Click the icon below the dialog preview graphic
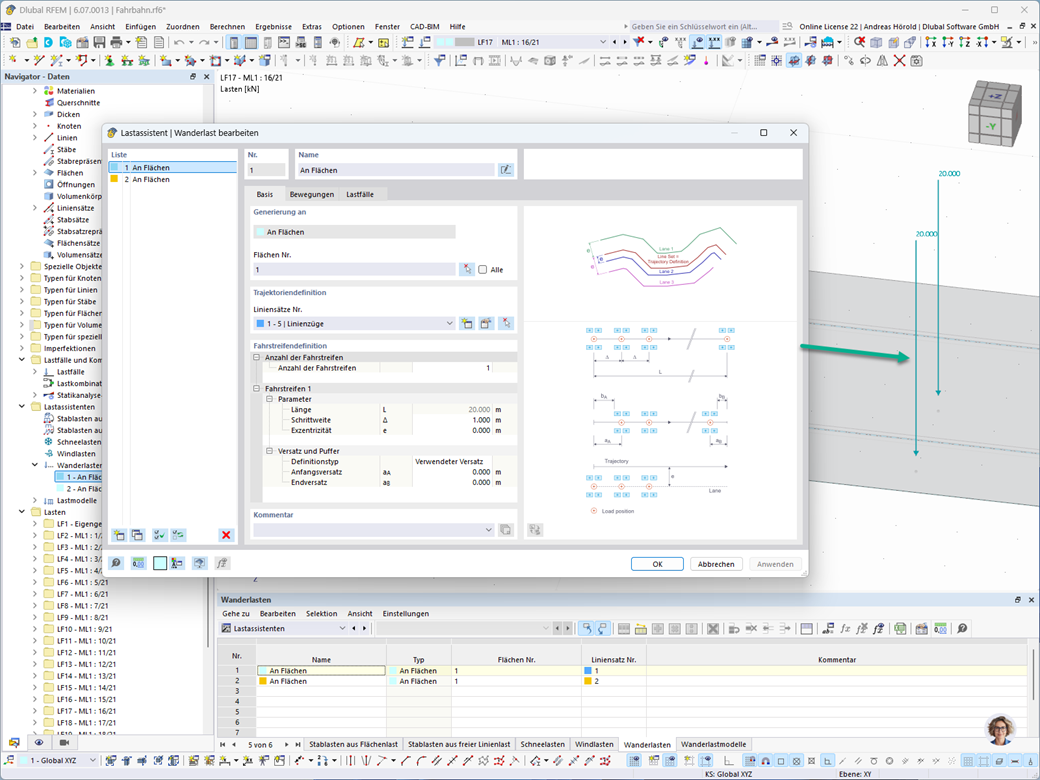The image size is (1040, 780). [535, 530]
